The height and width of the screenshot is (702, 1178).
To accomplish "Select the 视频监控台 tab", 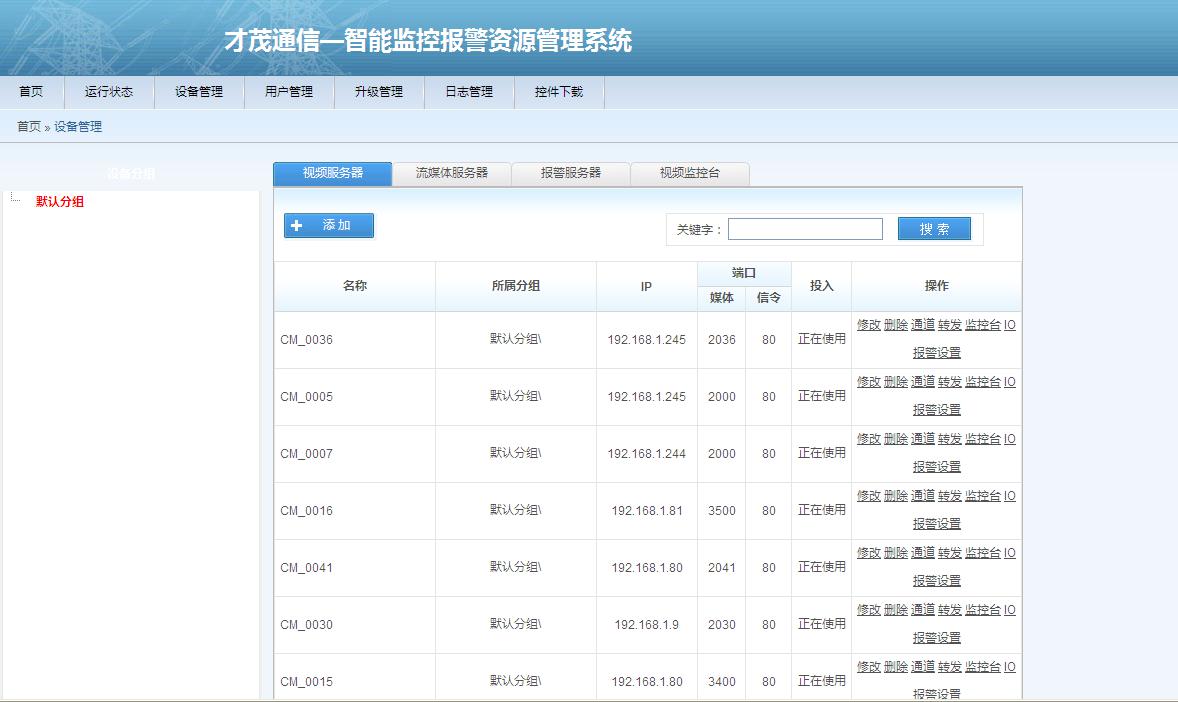I will pyautogui.click(x=690, y=173).
